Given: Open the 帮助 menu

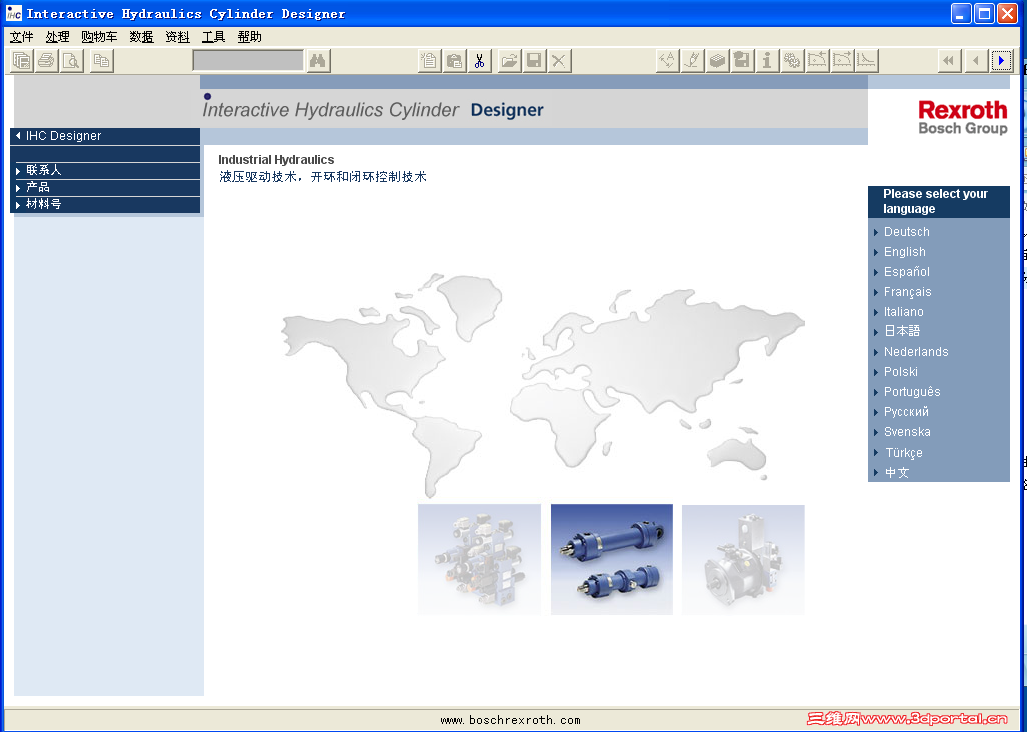Looking at the screenshot, I should (250, 37).
